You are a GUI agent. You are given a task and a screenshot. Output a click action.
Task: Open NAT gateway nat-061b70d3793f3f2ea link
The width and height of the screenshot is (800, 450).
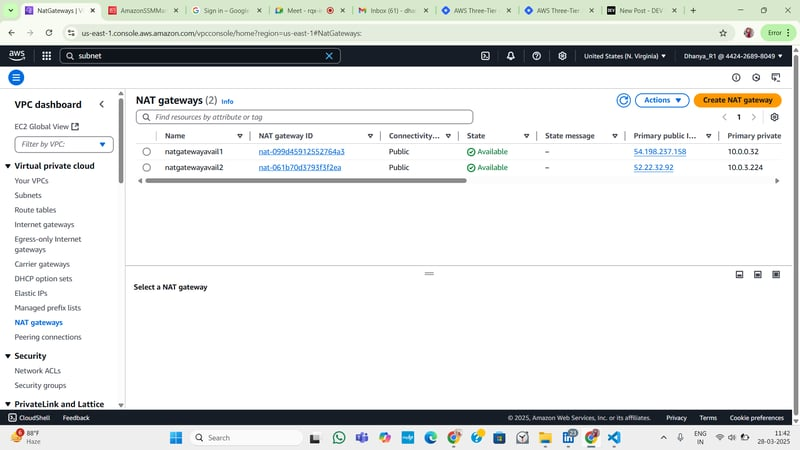click(300, 168)
